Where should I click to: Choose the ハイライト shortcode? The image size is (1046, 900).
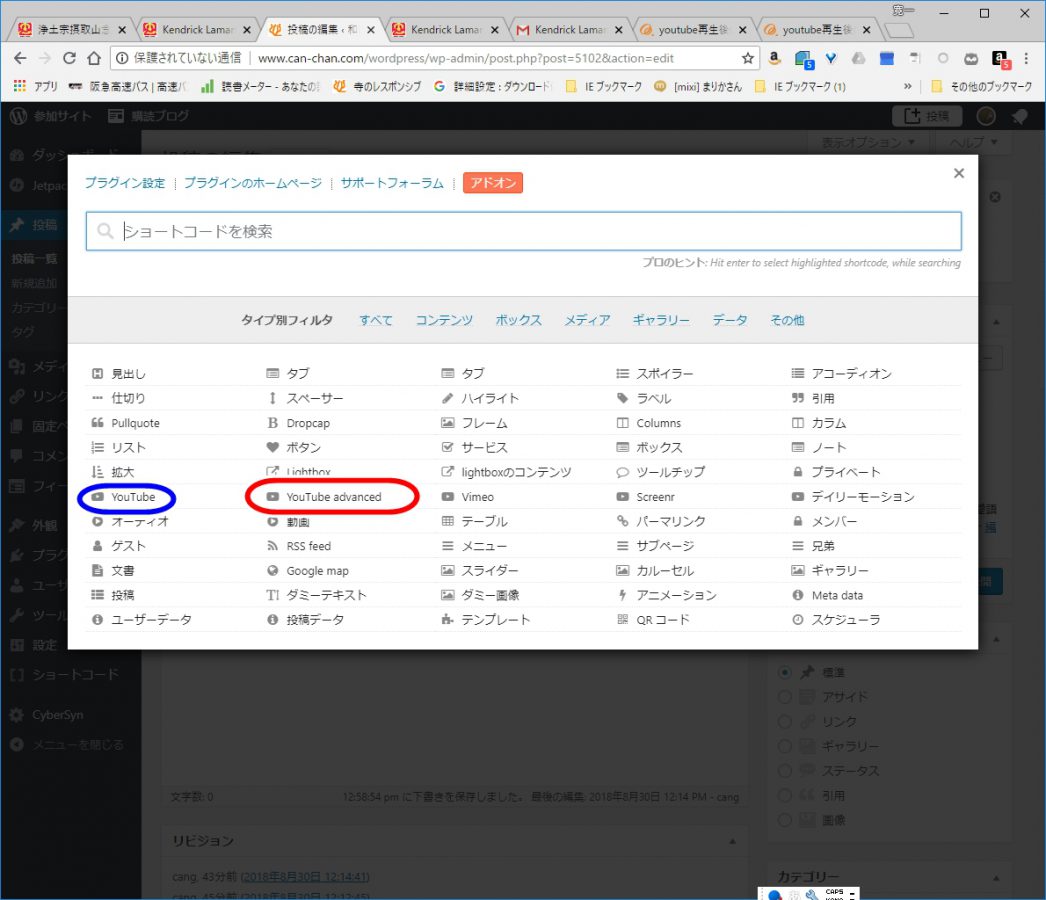(480, 398)
